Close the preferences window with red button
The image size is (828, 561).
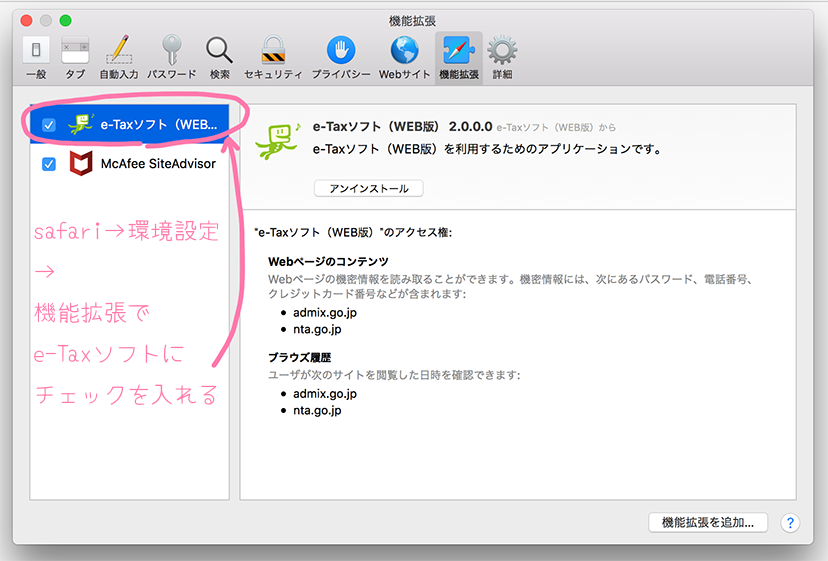(x=26, y=21)
